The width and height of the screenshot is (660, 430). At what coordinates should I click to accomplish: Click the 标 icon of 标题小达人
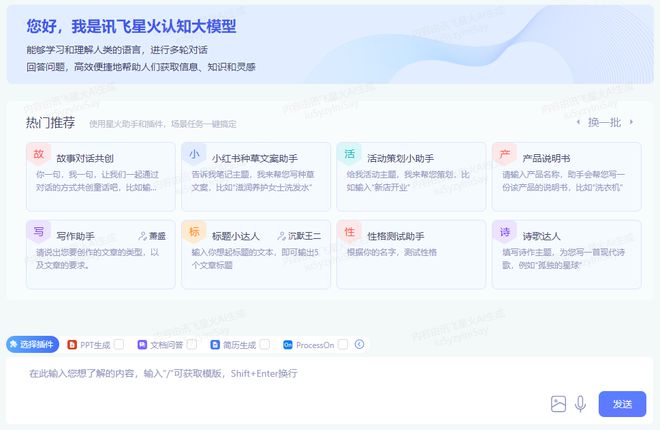tap(194, 232)
